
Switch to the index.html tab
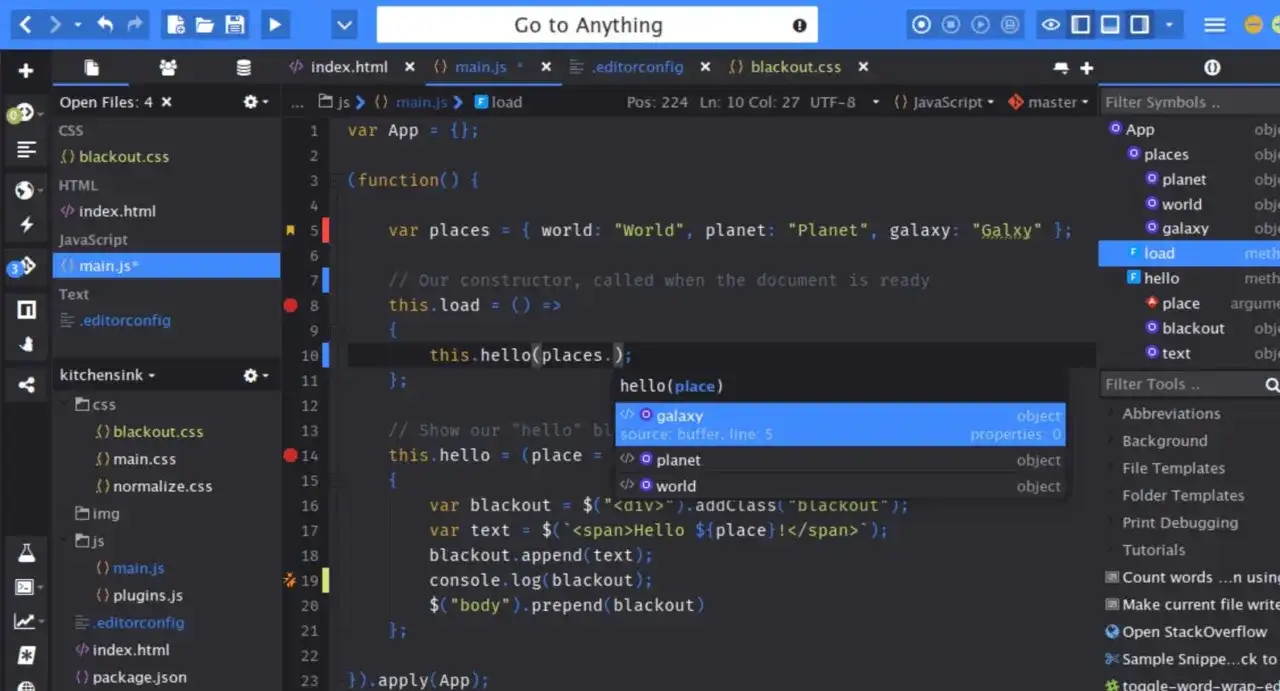coord(348,67)
